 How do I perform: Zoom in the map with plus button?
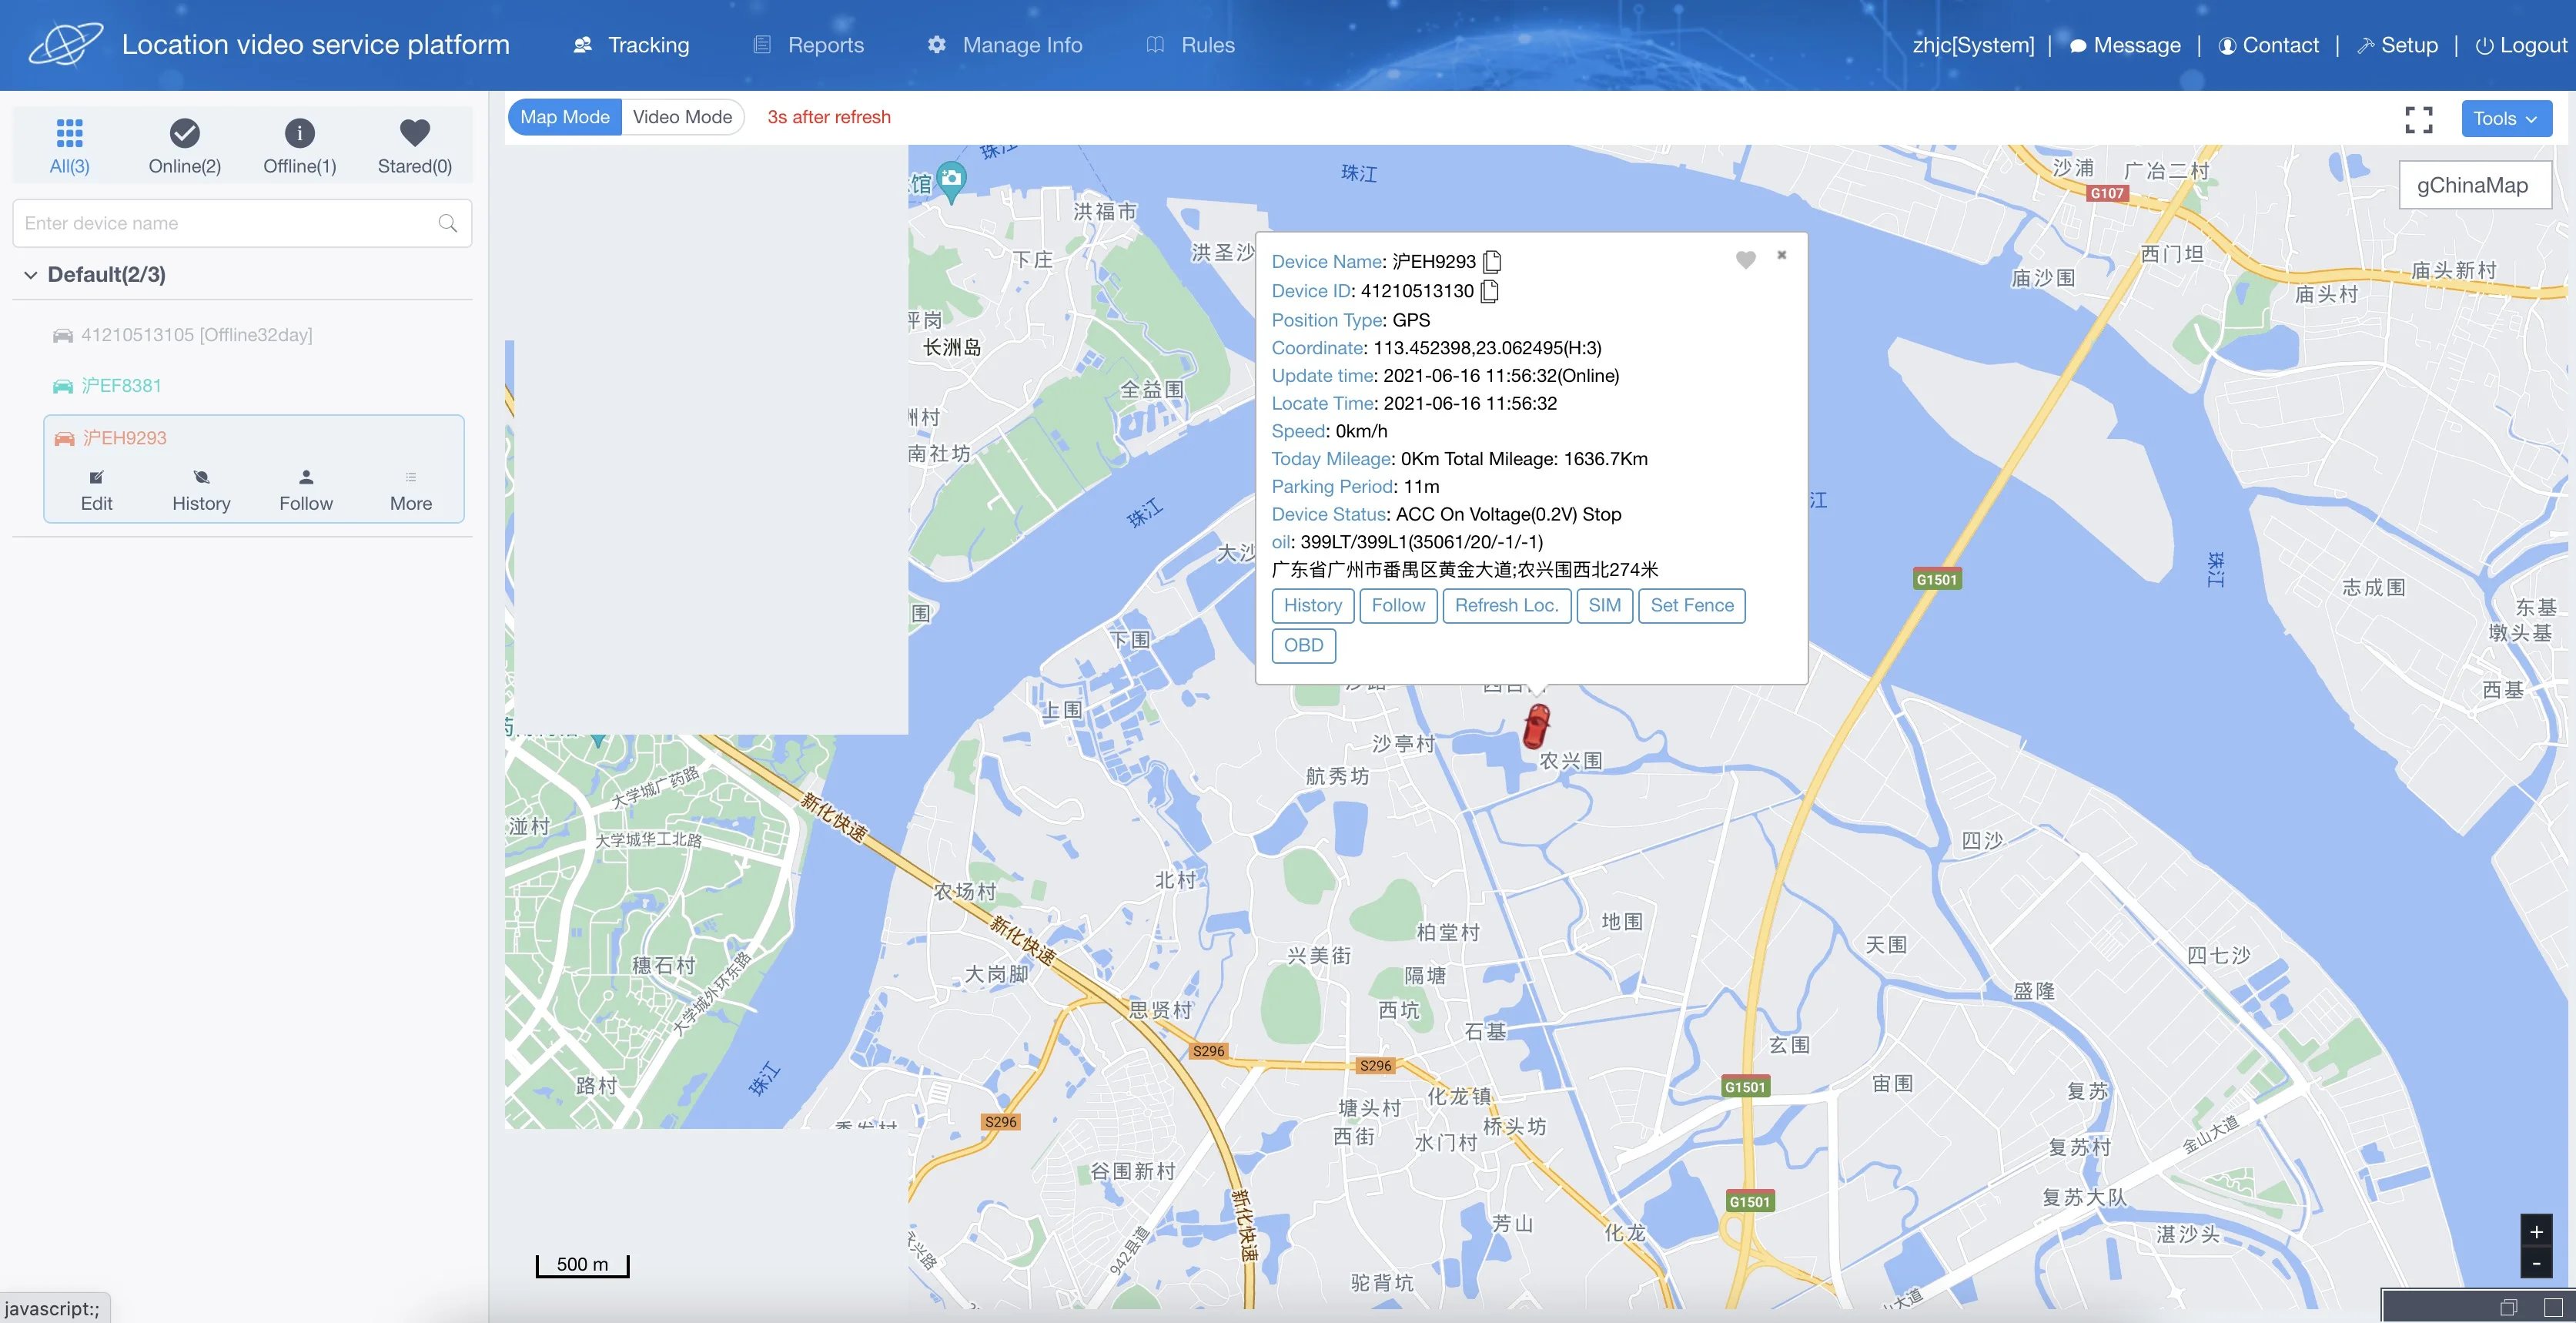pyautogui.click(x=2535, y=1232)
